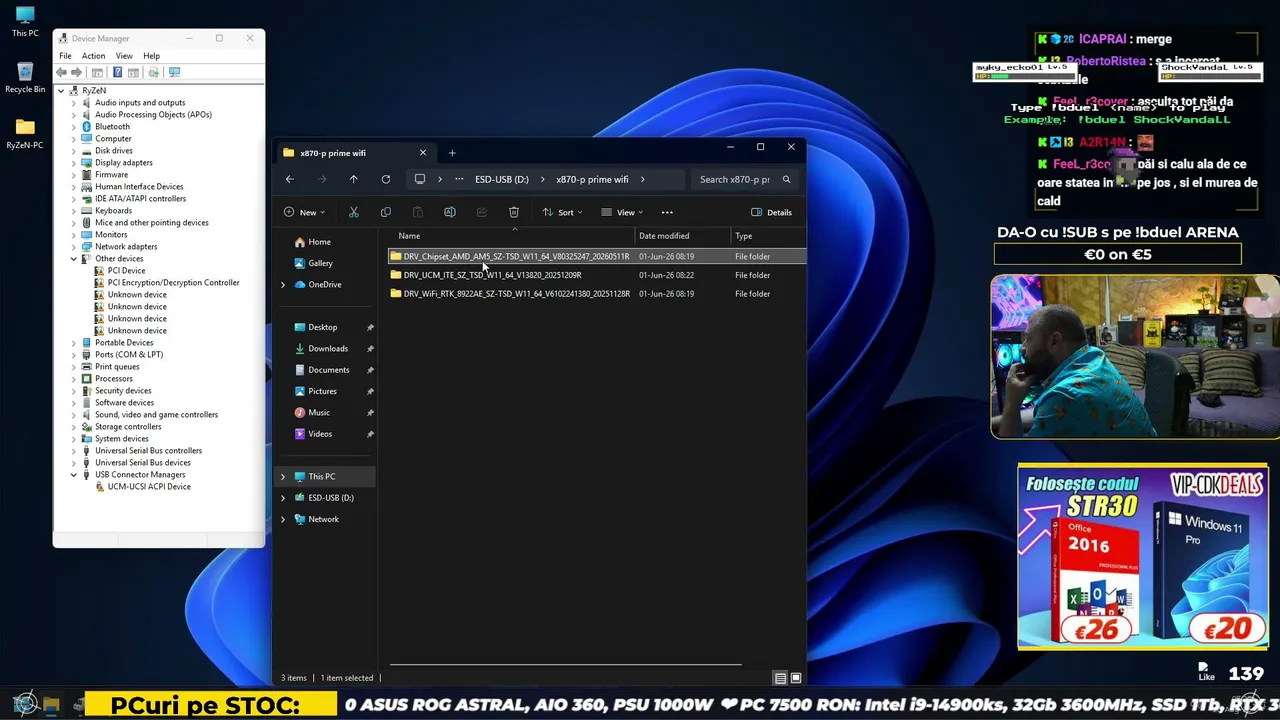Click the Explorer search box
1280x720 pixels.
click(x=746, y=180)
